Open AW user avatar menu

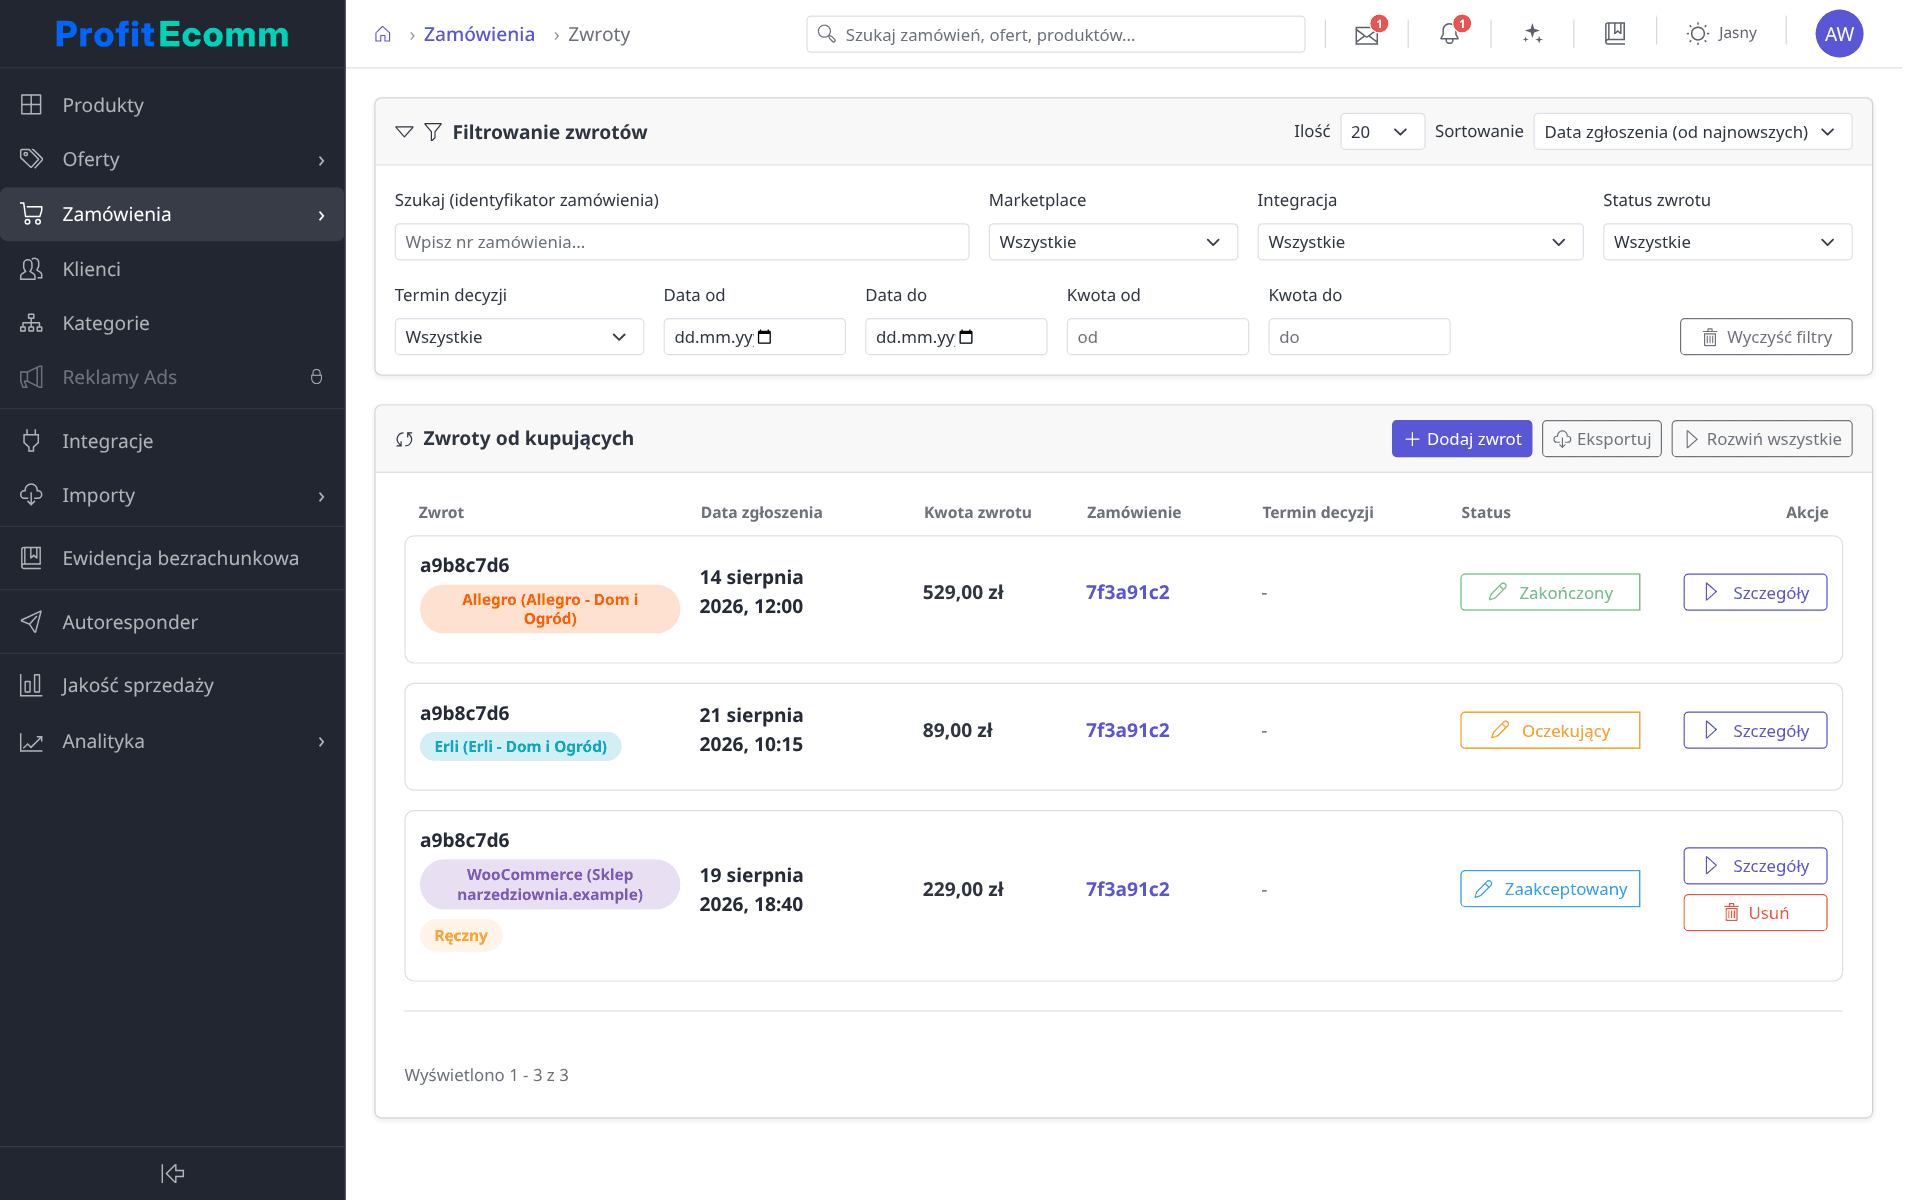[x=1839, y=34]
